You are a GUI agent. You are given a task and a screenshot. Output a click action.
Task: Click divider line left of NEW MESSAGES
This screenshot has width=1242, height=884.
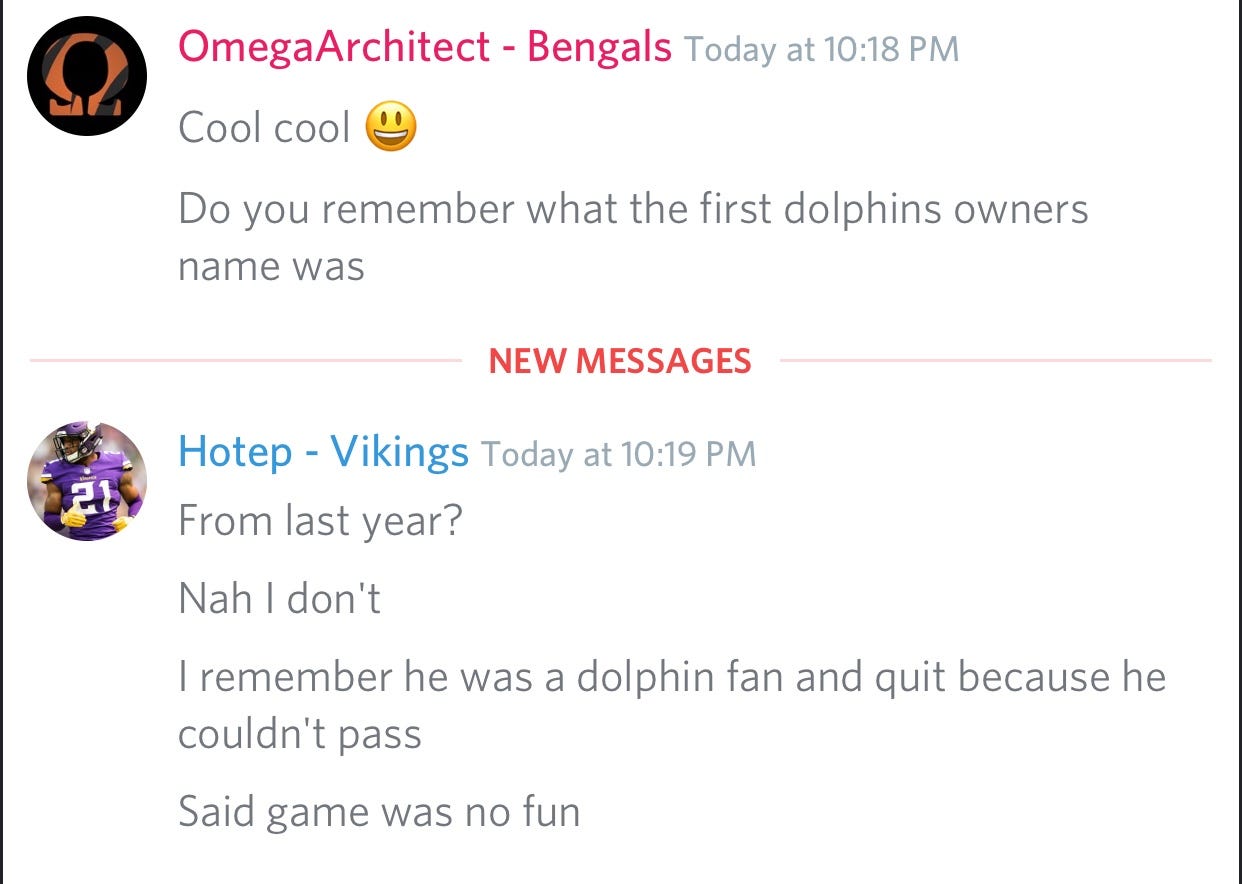[246, 360]
